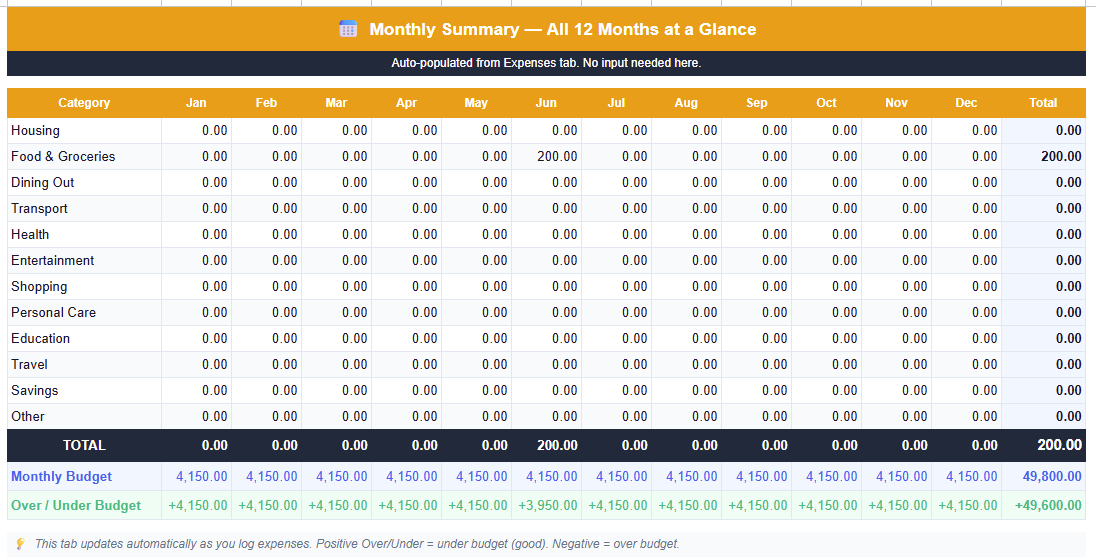Click the Over/Under total +49,600.00

tap(1044, 506)
